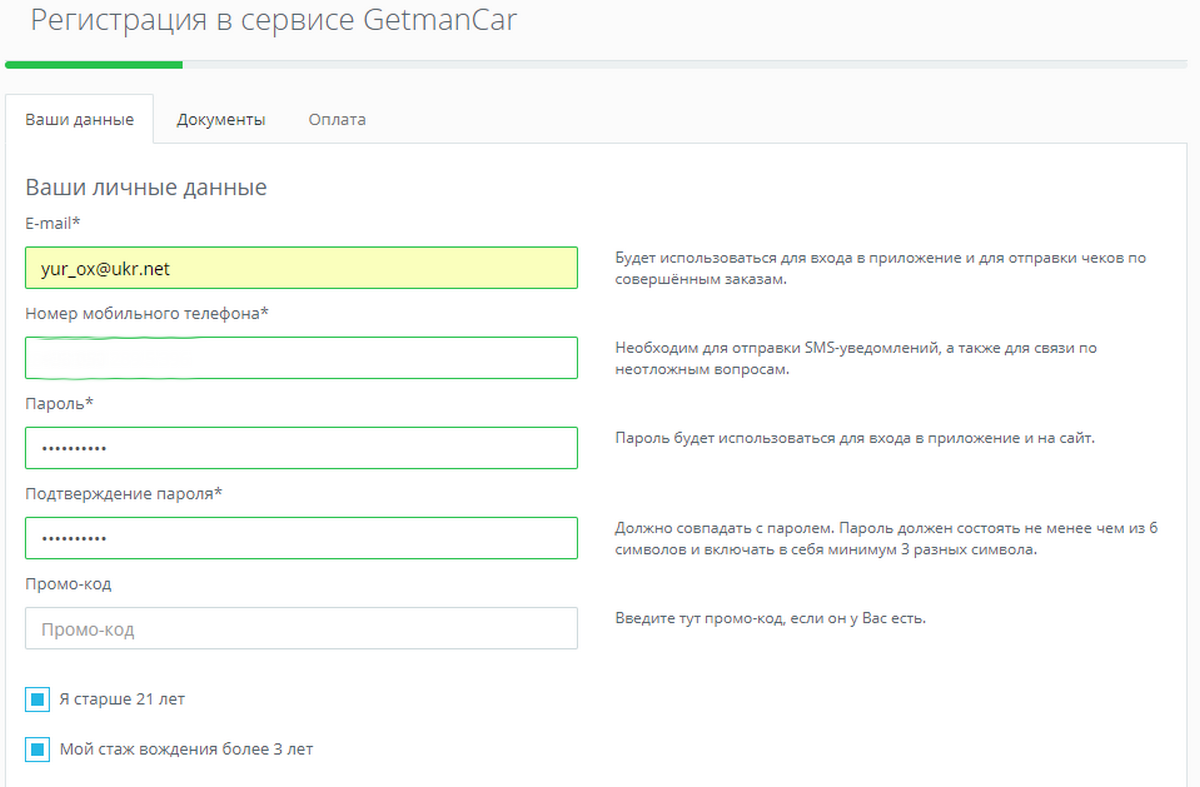The width and height of the screenshot is (1200, 787).
Task: Click the empty Промо-код input box
Action: coord(301,629)
